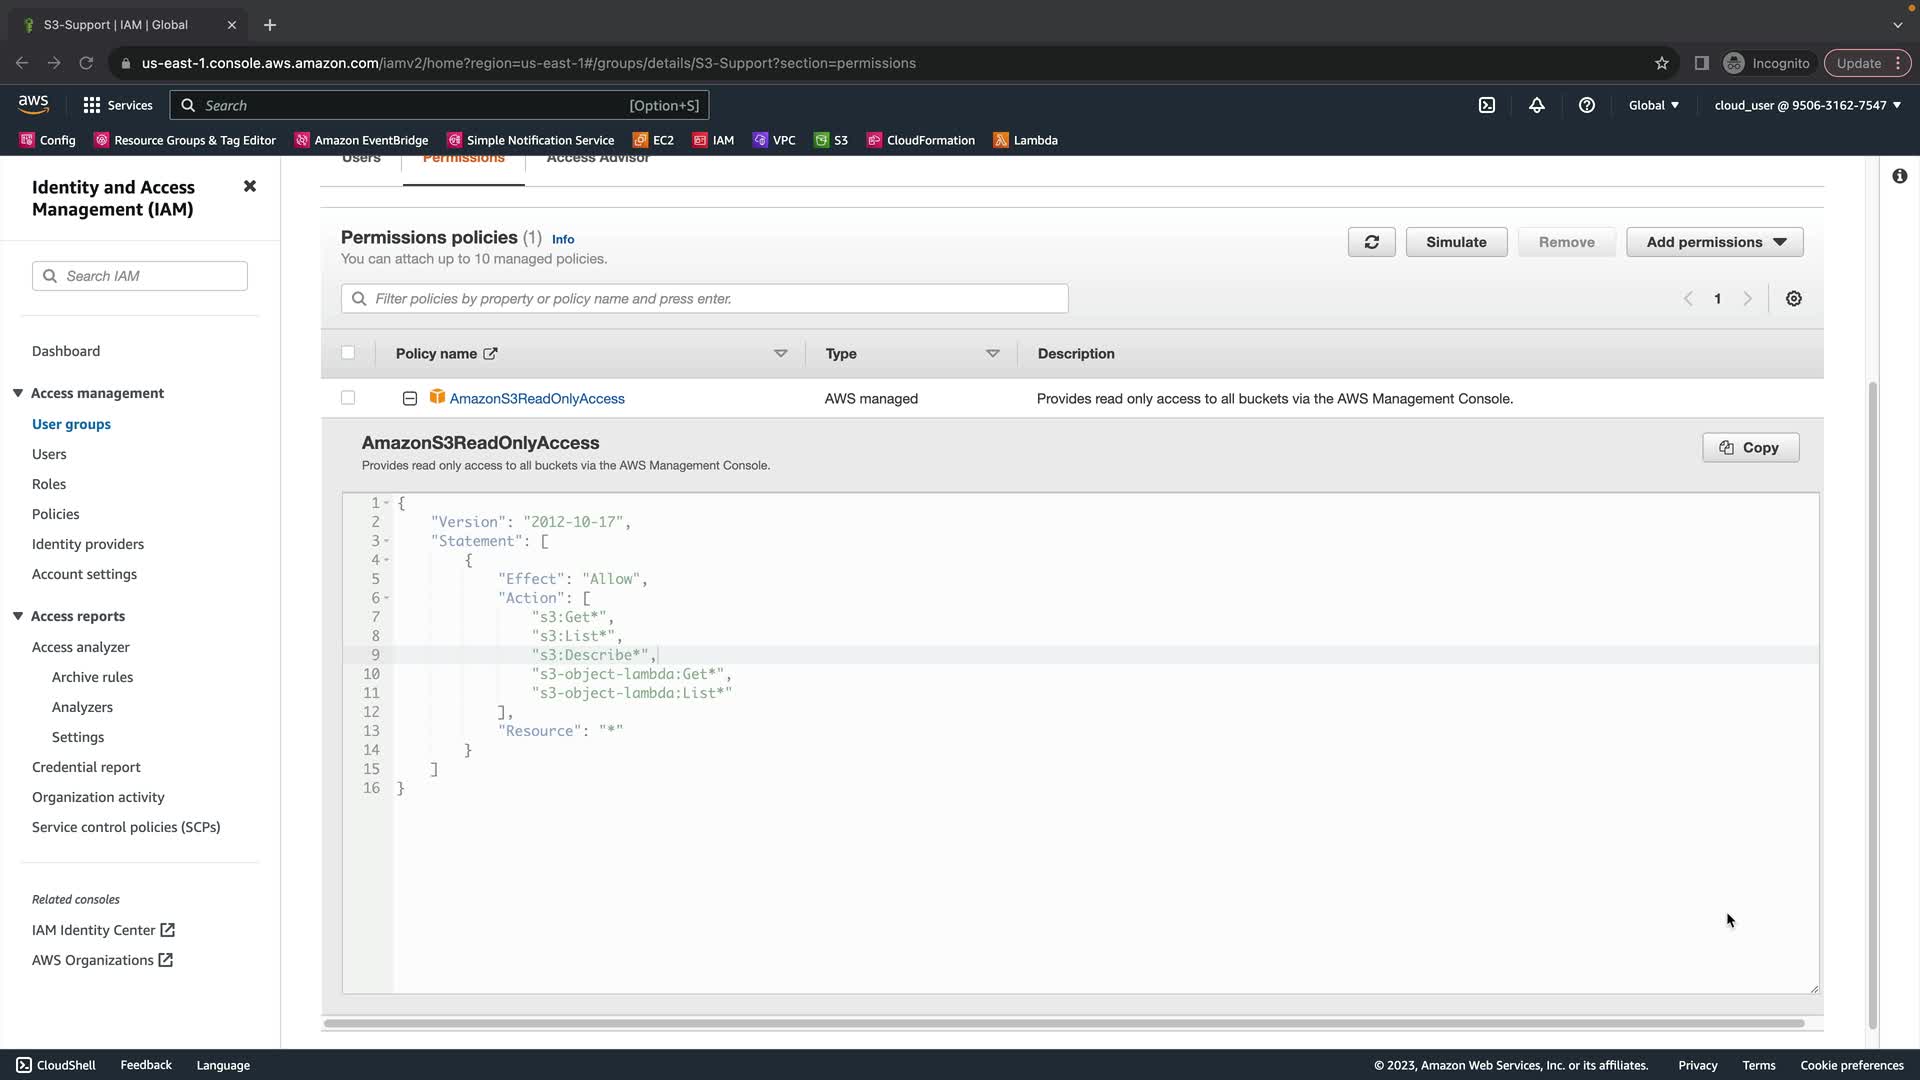Click the refresh policies button
The image size is (1920, 1080).
click(x=1371, y=242)
